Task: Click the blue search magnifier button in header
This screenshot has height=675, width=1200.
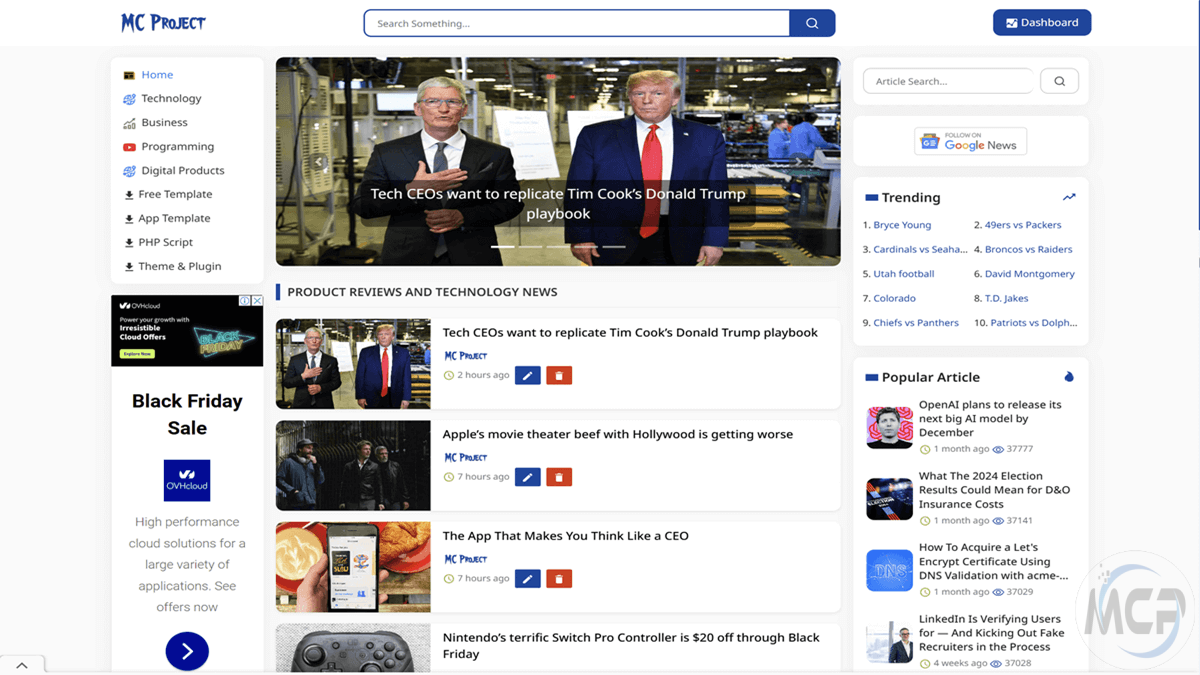Action: click(x=812, y=23)
